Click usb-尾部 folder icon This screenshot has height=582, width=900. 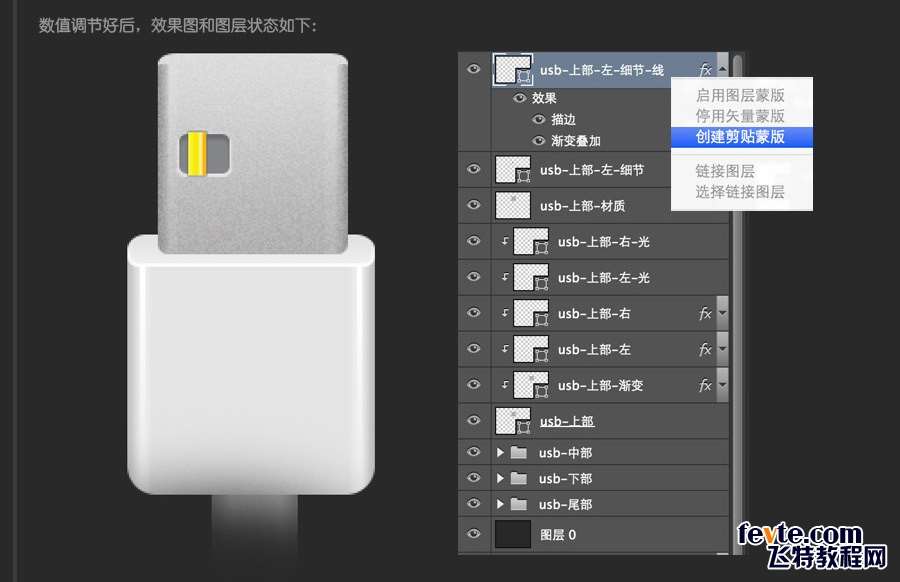[x=519, y=504]
